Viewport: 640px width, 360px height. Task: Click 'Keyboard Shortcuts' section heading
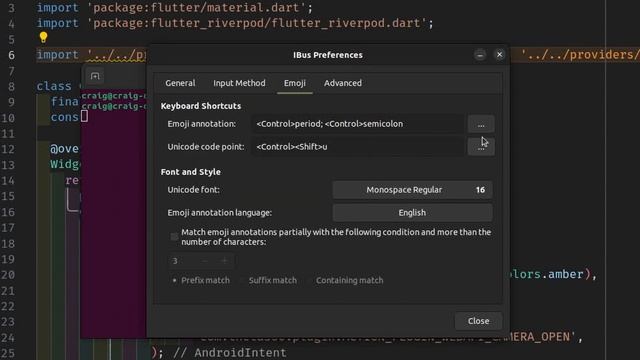[x=201, y=106]
